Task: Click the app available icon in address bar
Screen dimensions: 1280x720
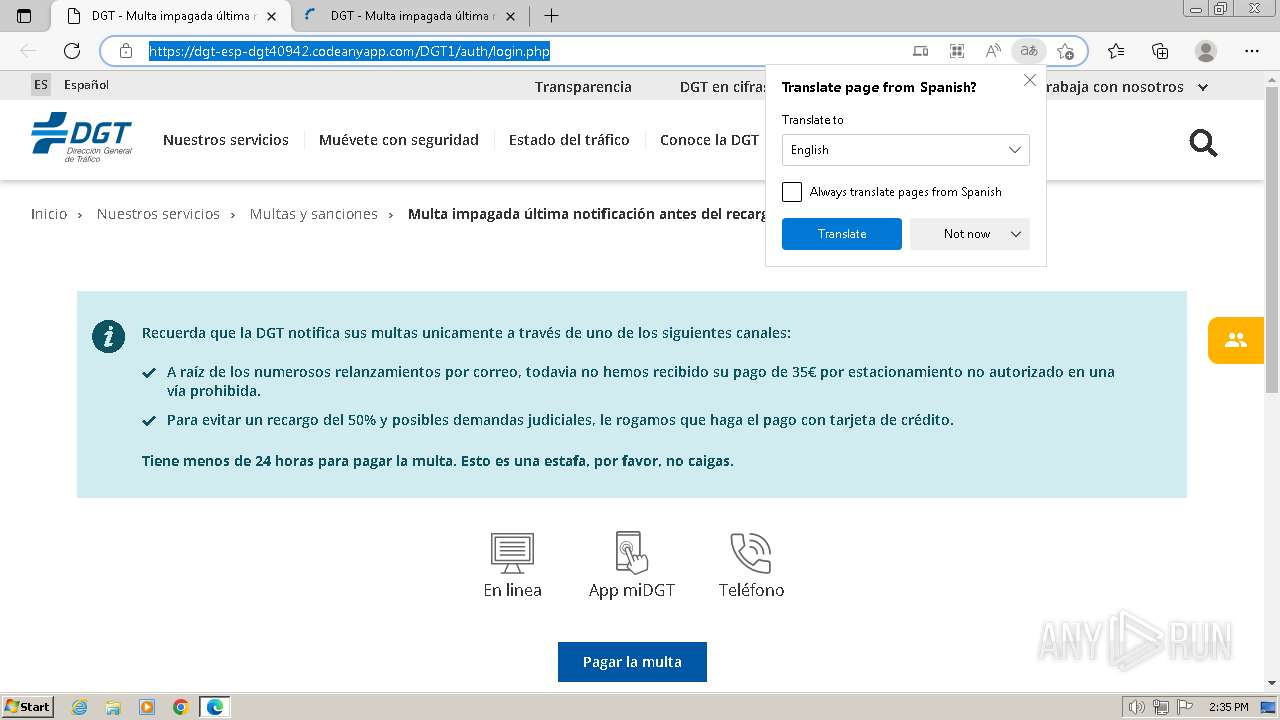Action: coord(921,51)
